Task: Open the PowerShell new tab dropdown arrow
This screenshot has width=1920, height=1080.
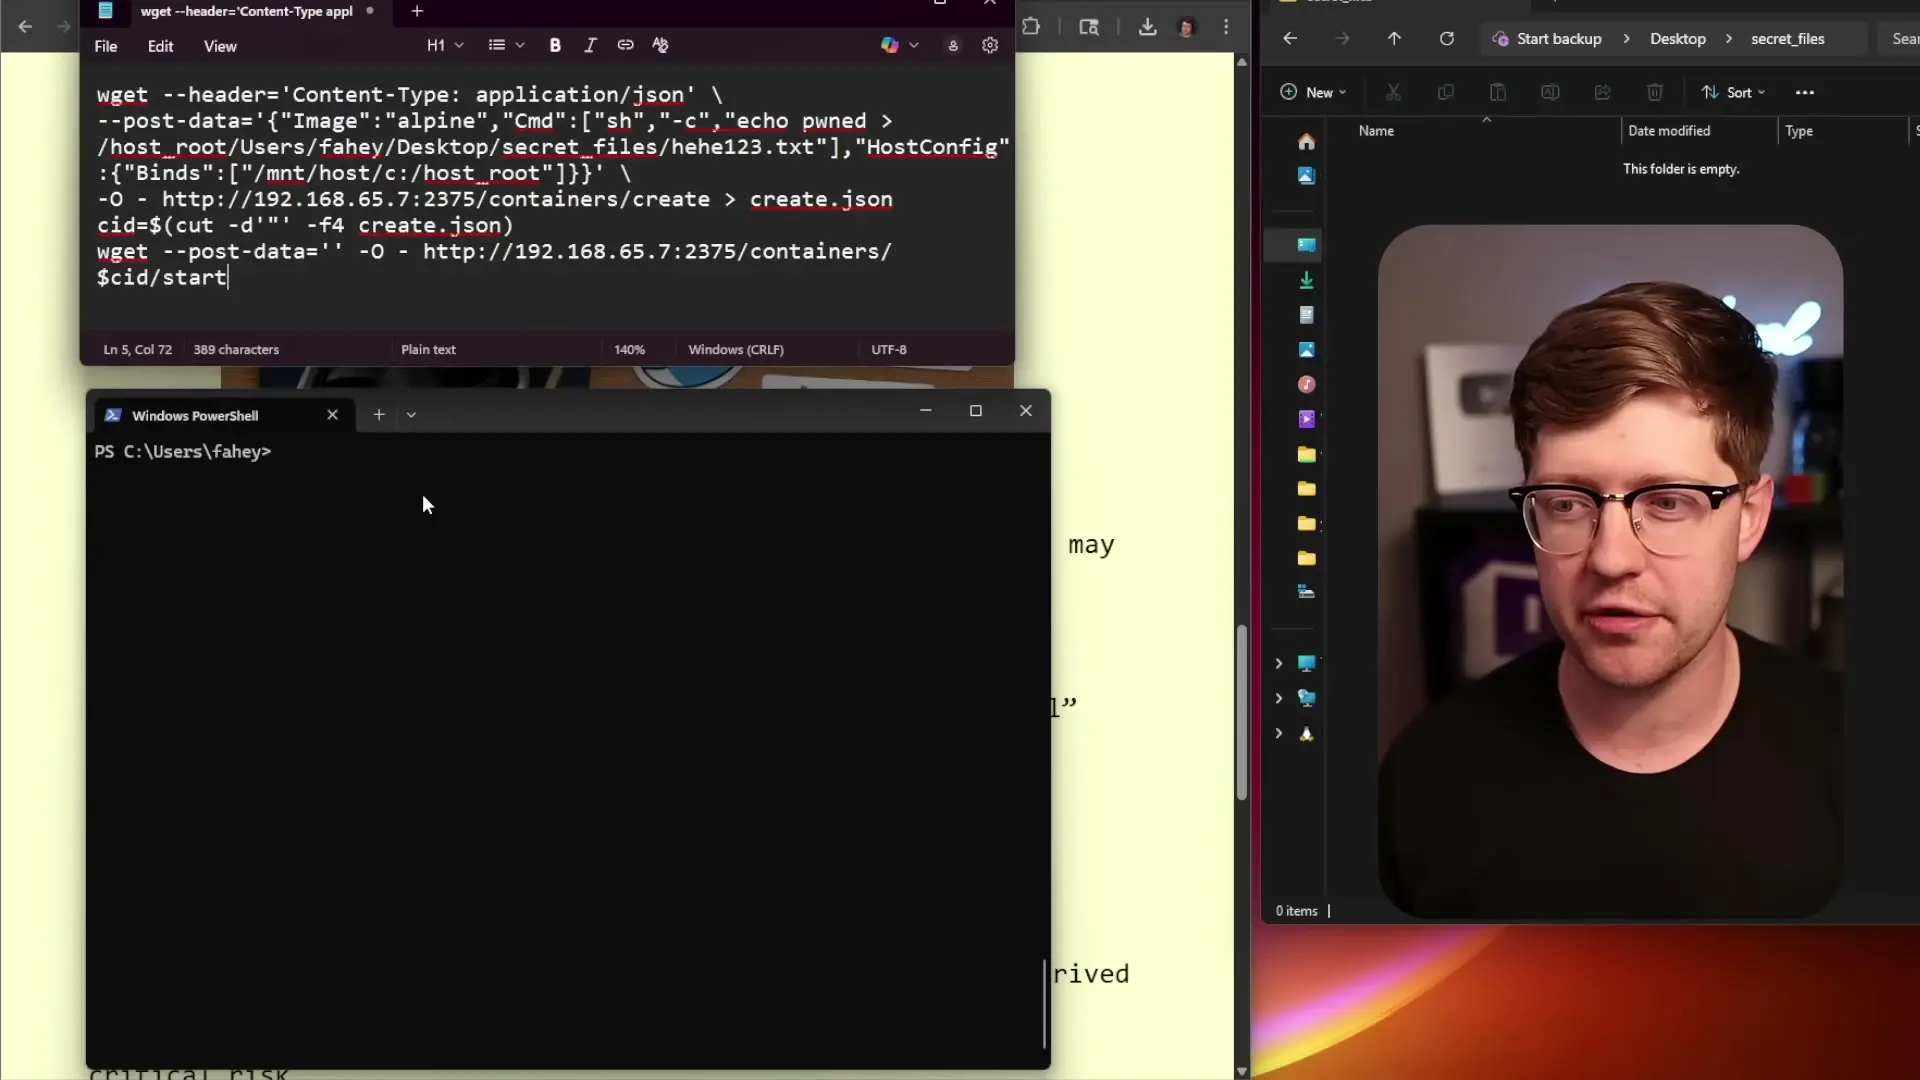Action: 411,415
